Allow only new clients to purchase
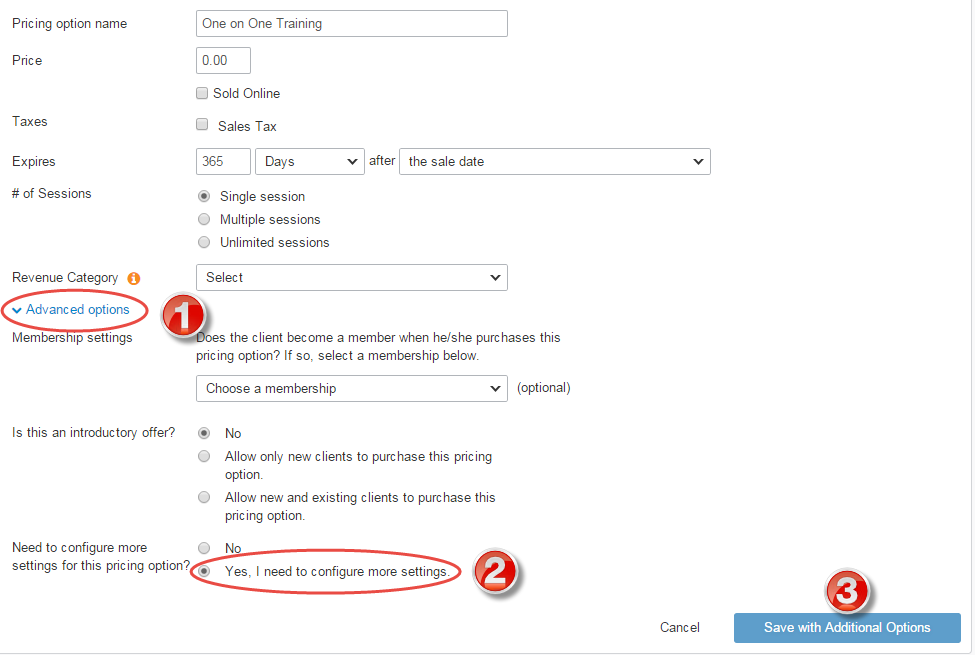The height and width of the screenshot is (655, 975). [x=204, y=456]
